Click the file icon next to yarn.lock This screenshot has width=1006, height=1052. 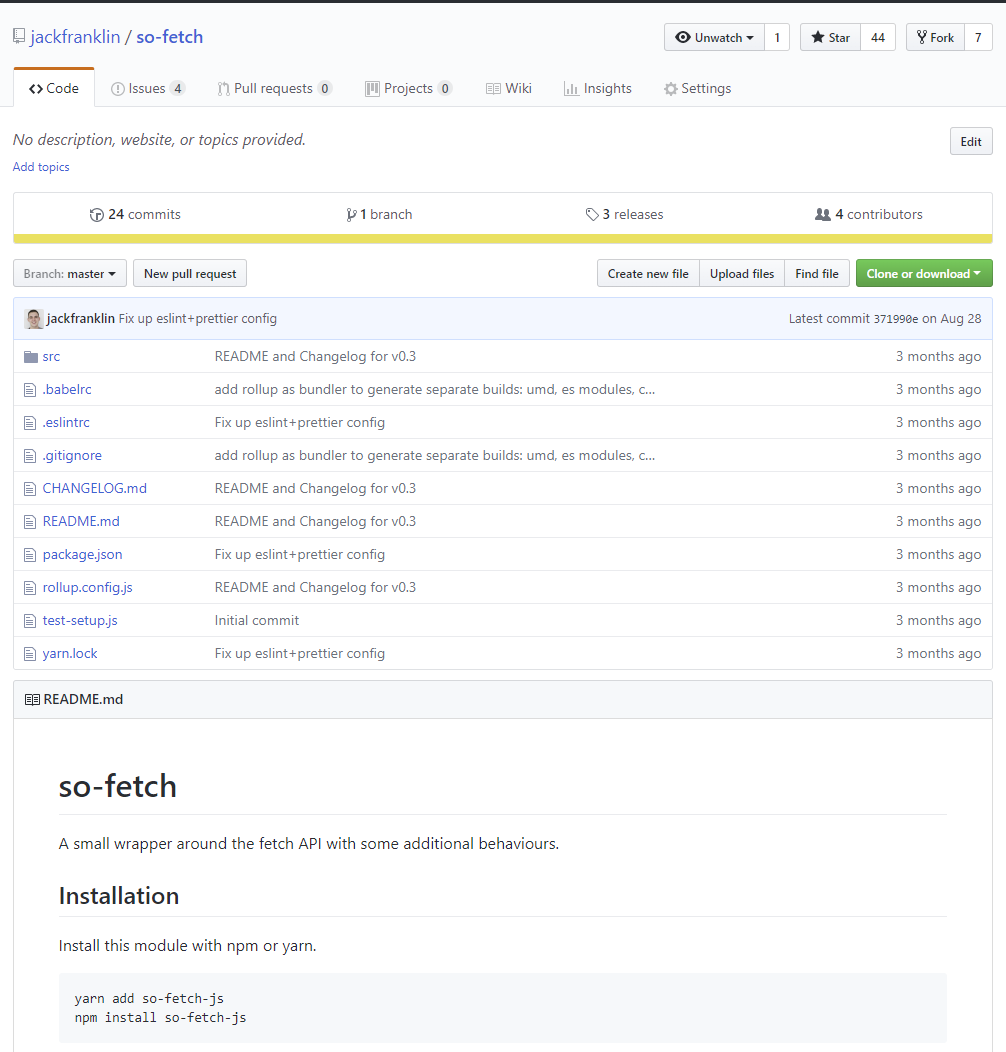pos(30,653)
